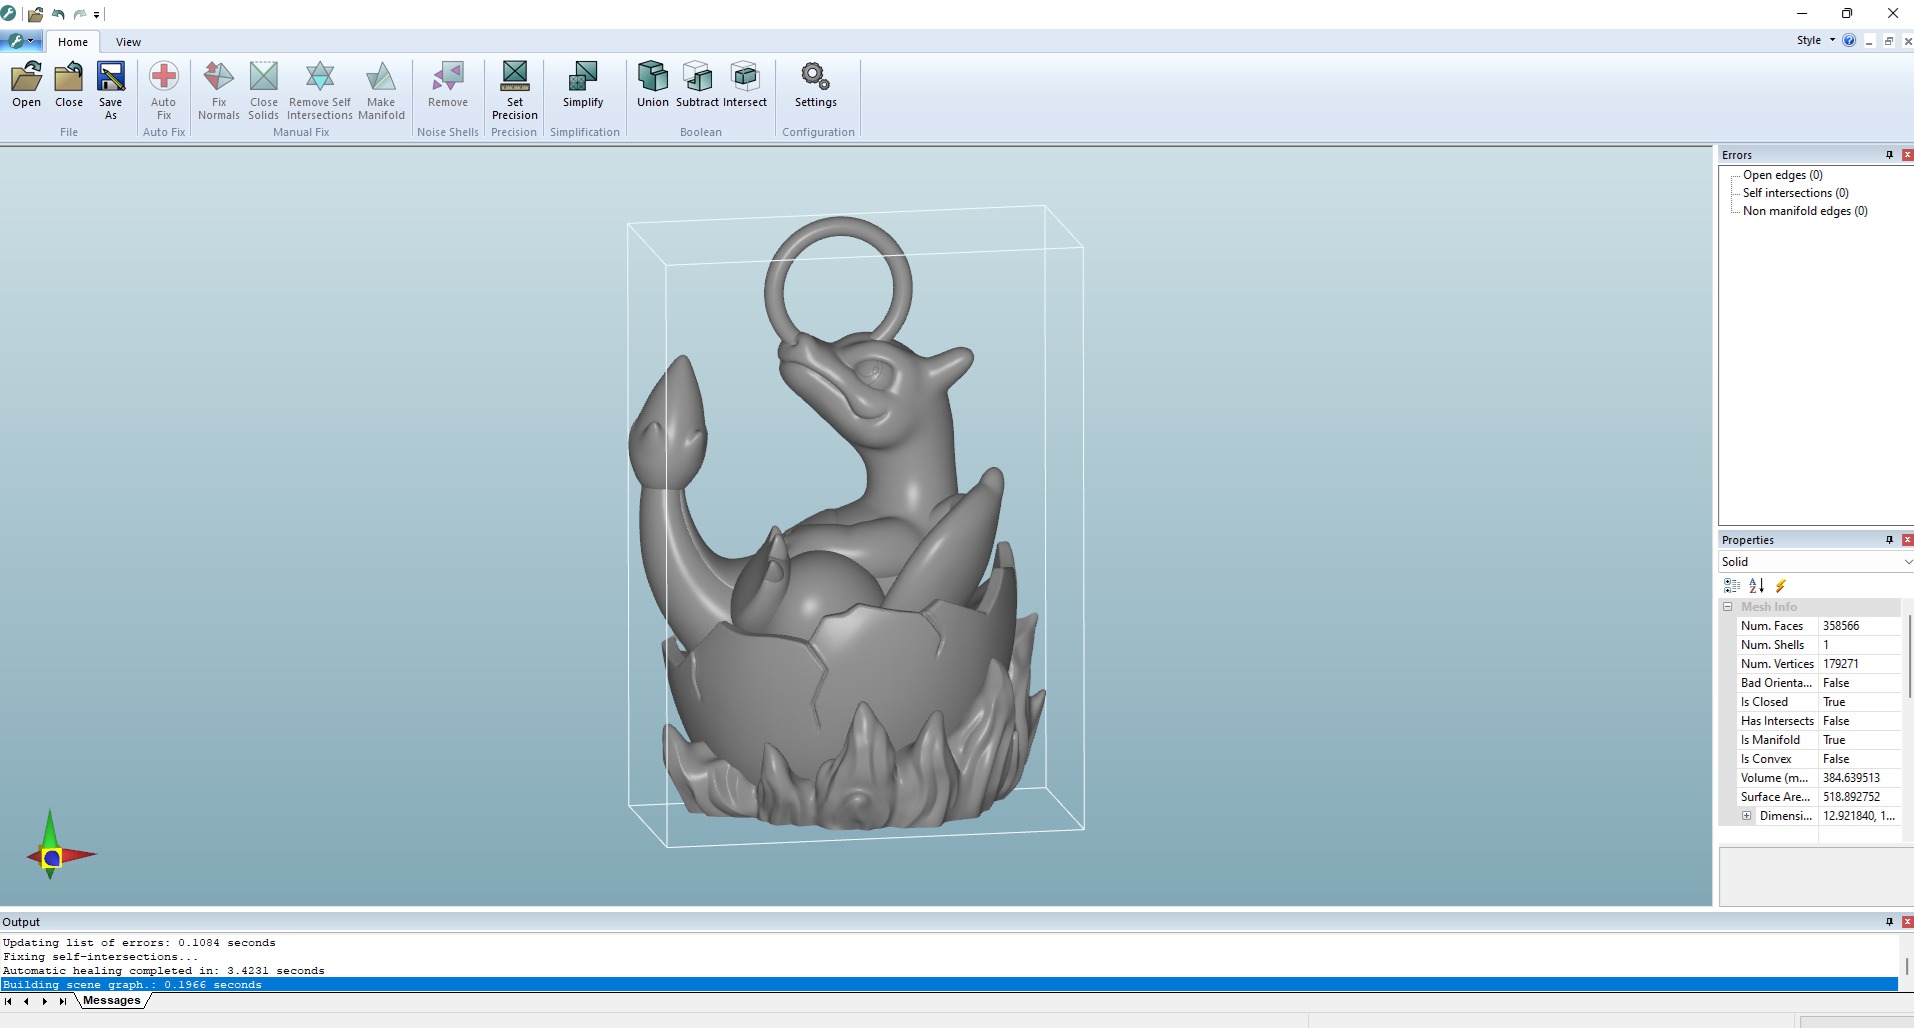Redo action in quick access toolbar
1914x1028 pixels.
point(79,14)
